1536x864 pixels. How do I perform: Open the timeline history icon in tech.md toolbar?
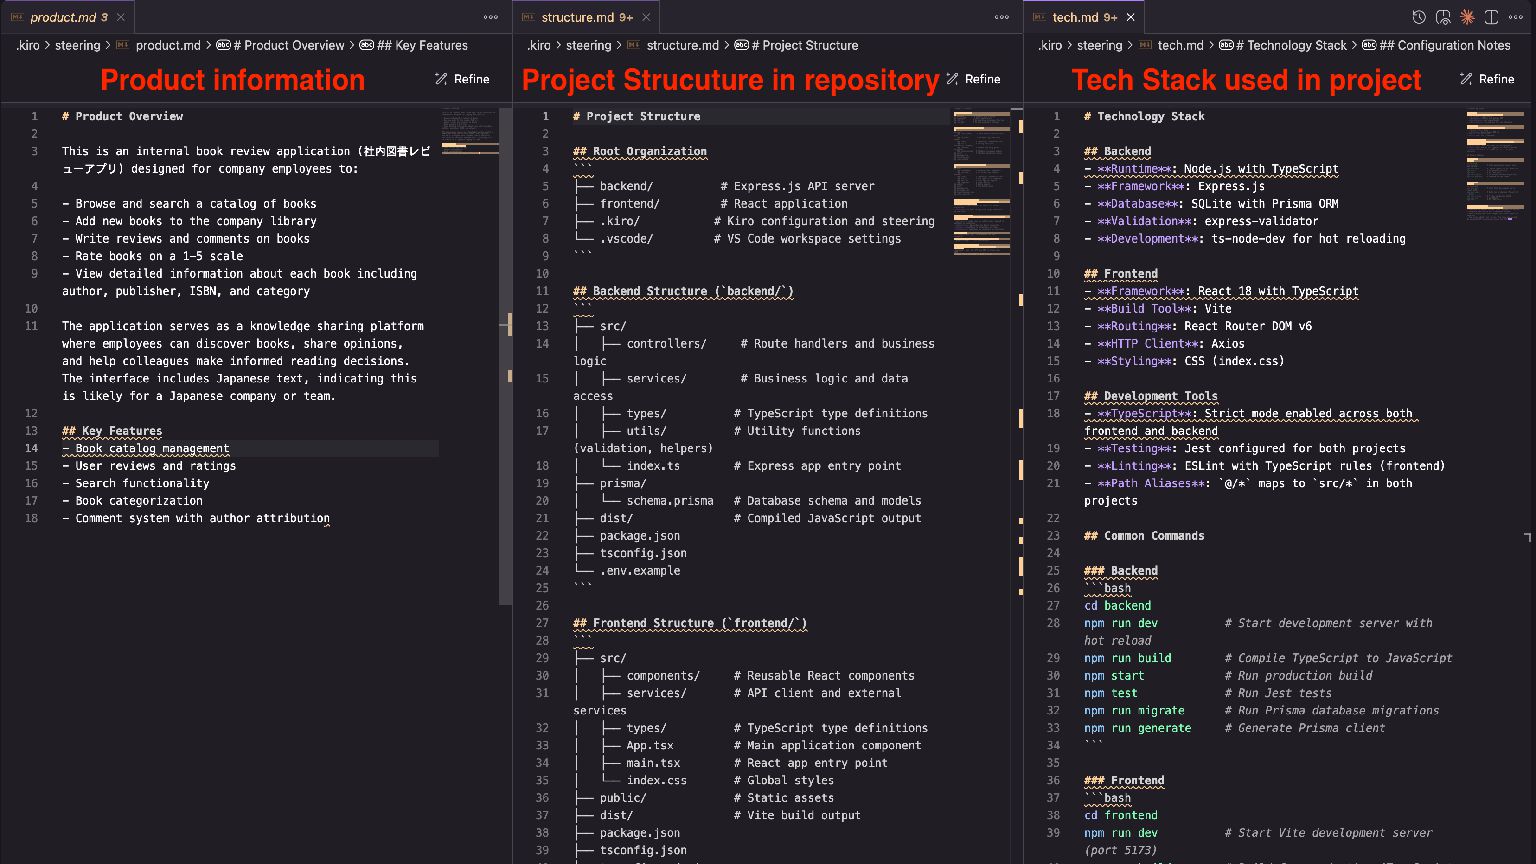tap(1418, 17)
